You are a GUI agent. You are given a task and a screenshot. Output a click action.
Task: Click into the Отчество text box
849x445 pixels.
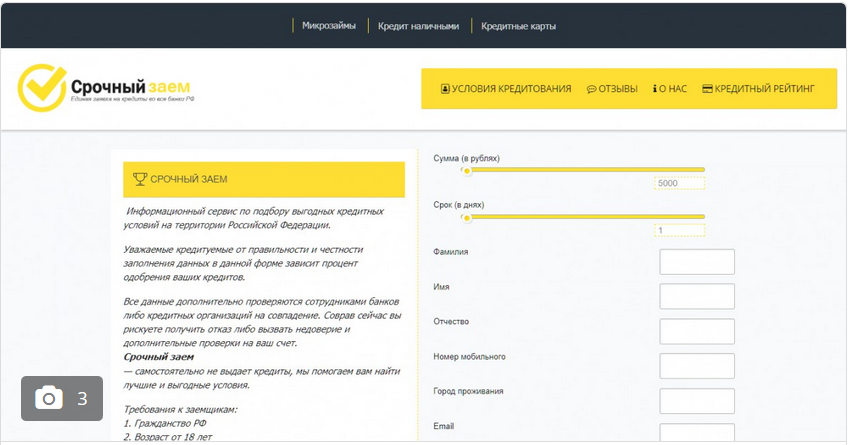click(x=697, y=332)
